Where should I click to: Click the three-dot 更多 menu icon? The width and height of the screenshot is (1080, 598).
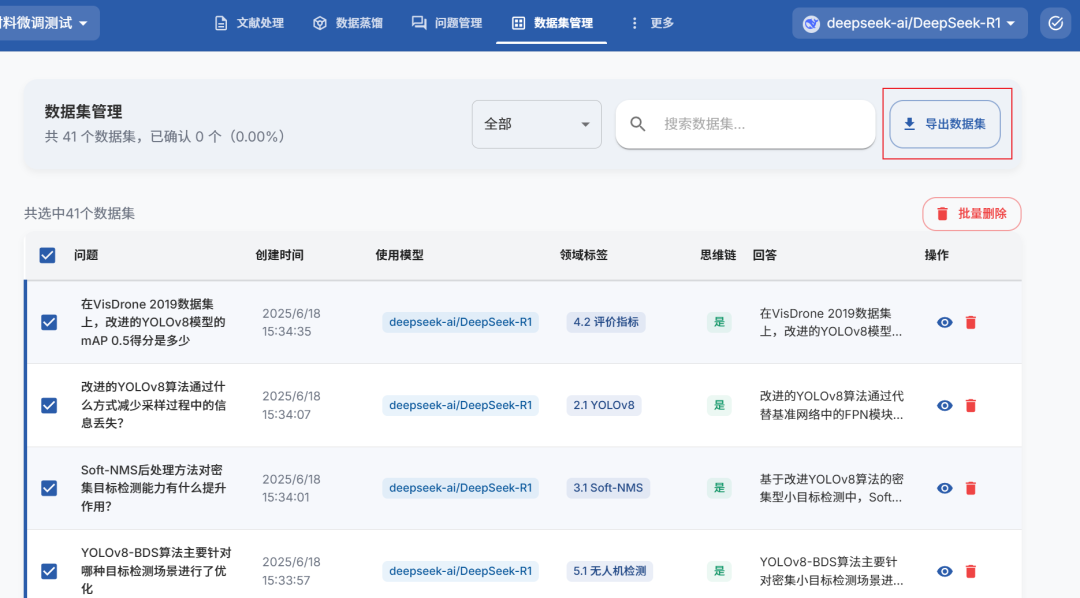point(635,22)
